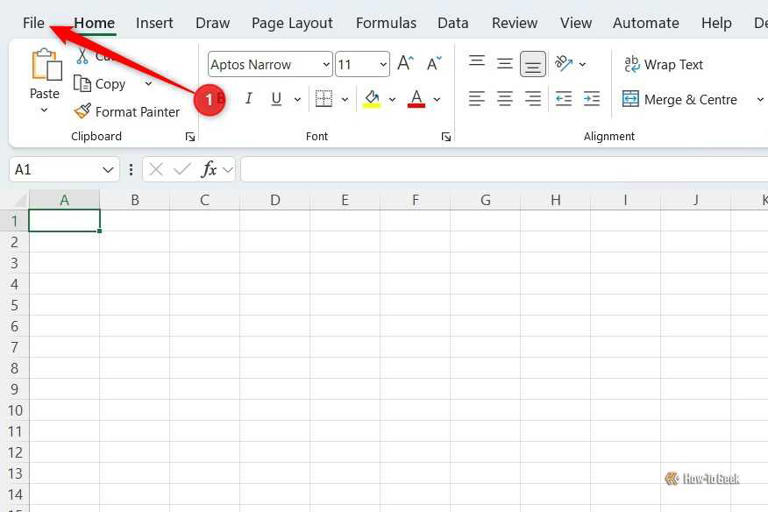Viewport: 768px width, 512px height.
Task: Click the Decrease Indent icon
Action: (563, 99)
